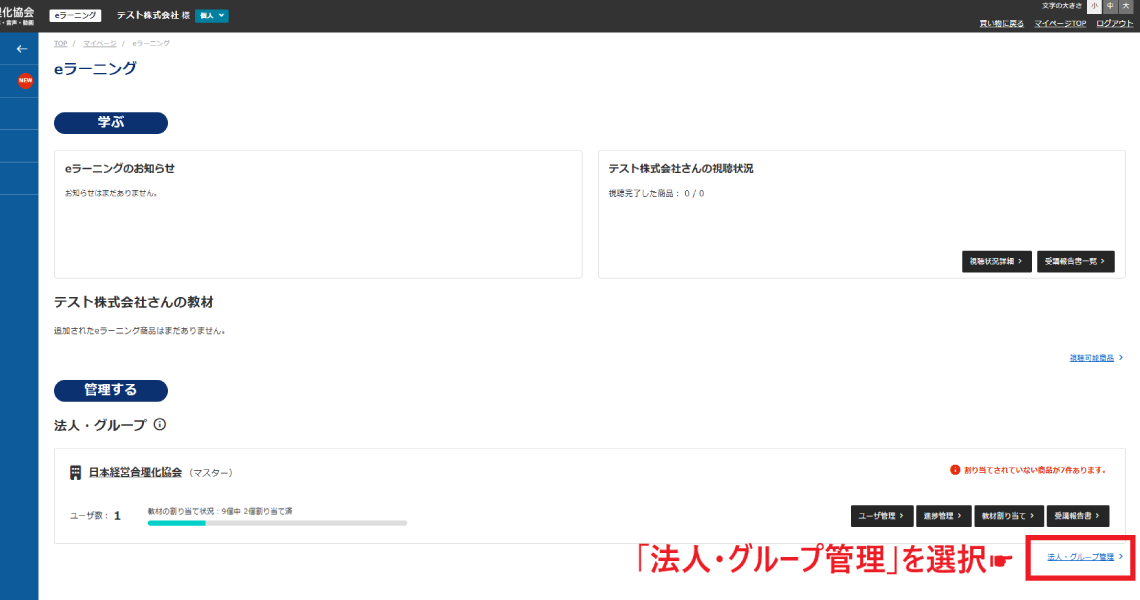This screenshot has height=600, width=1140.
Task: Click ログアウト in the header
Action: coord(1115,23)
